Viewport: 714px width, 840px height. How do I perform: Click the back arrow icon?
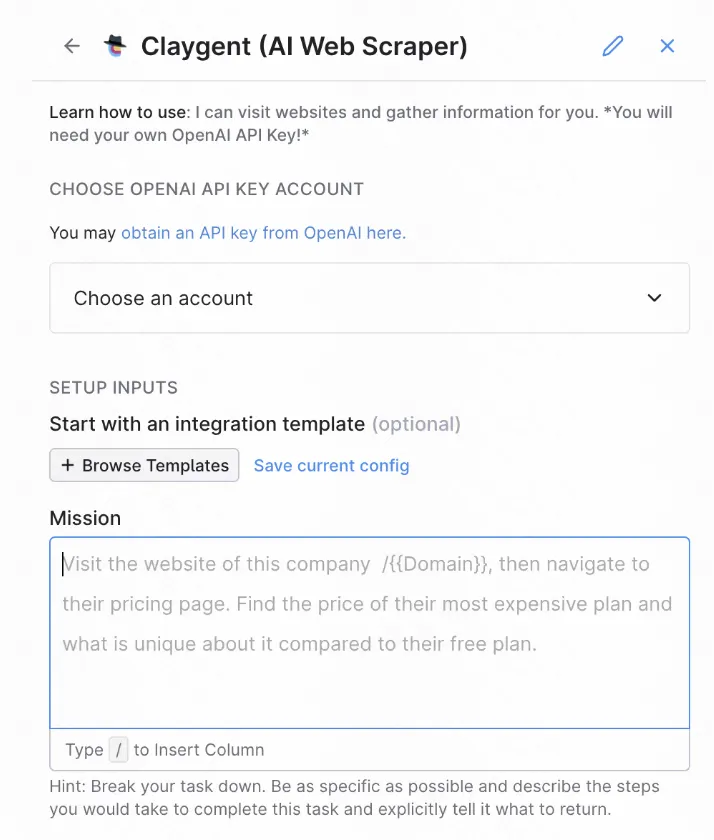click(71, 46)
